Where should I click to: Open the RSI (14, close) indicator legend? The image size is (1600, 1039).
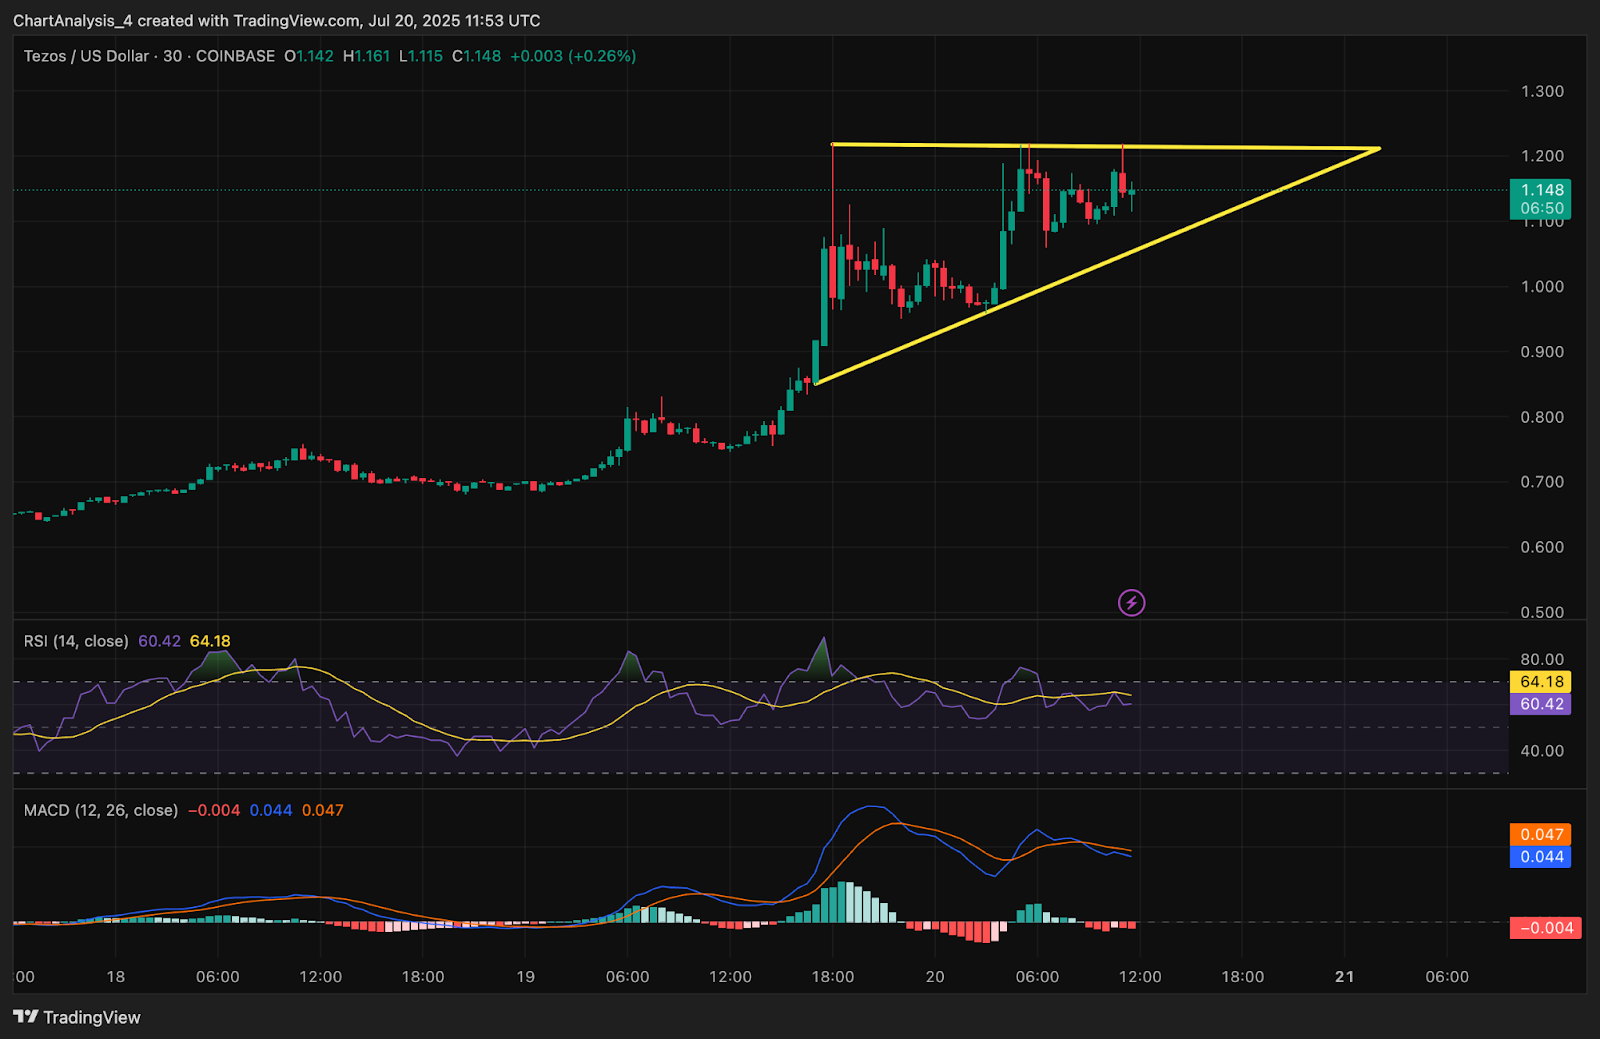pos(76,641)
